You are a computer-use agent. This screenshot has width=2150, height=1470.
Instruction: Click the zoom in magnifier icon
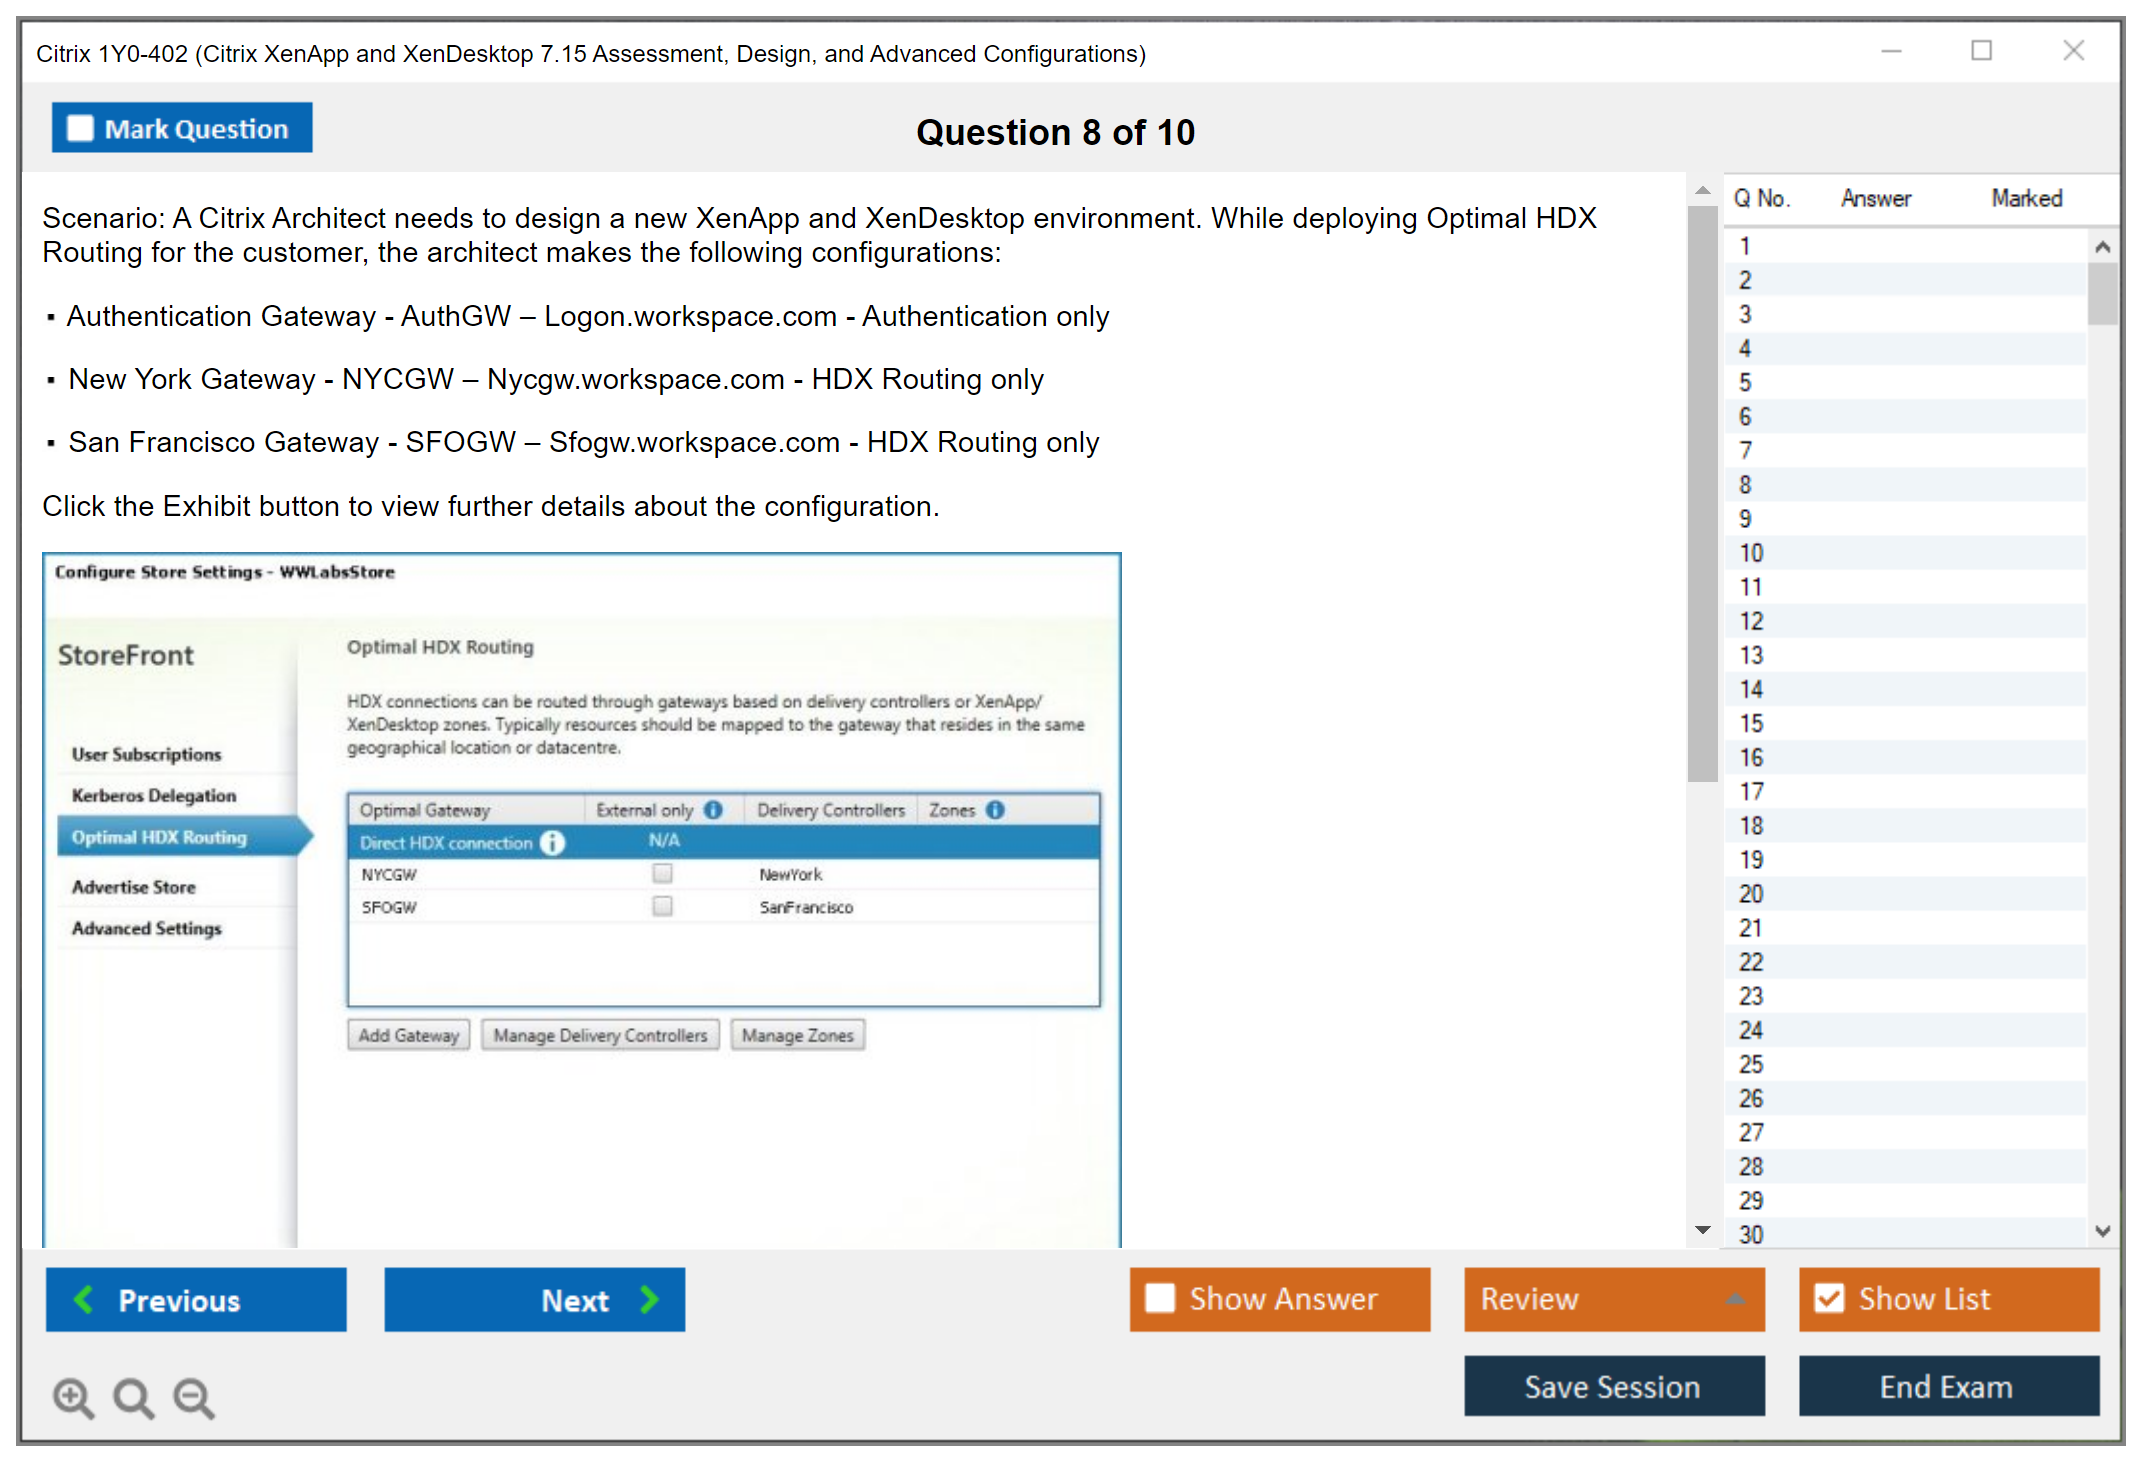[73, 1397]
